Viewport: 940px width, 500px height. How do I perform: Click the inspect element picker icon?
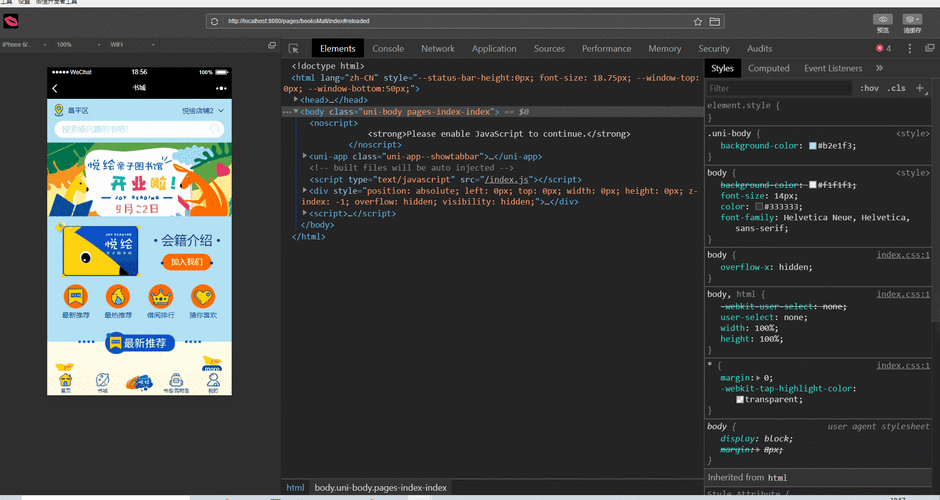[x=294, y=48]
